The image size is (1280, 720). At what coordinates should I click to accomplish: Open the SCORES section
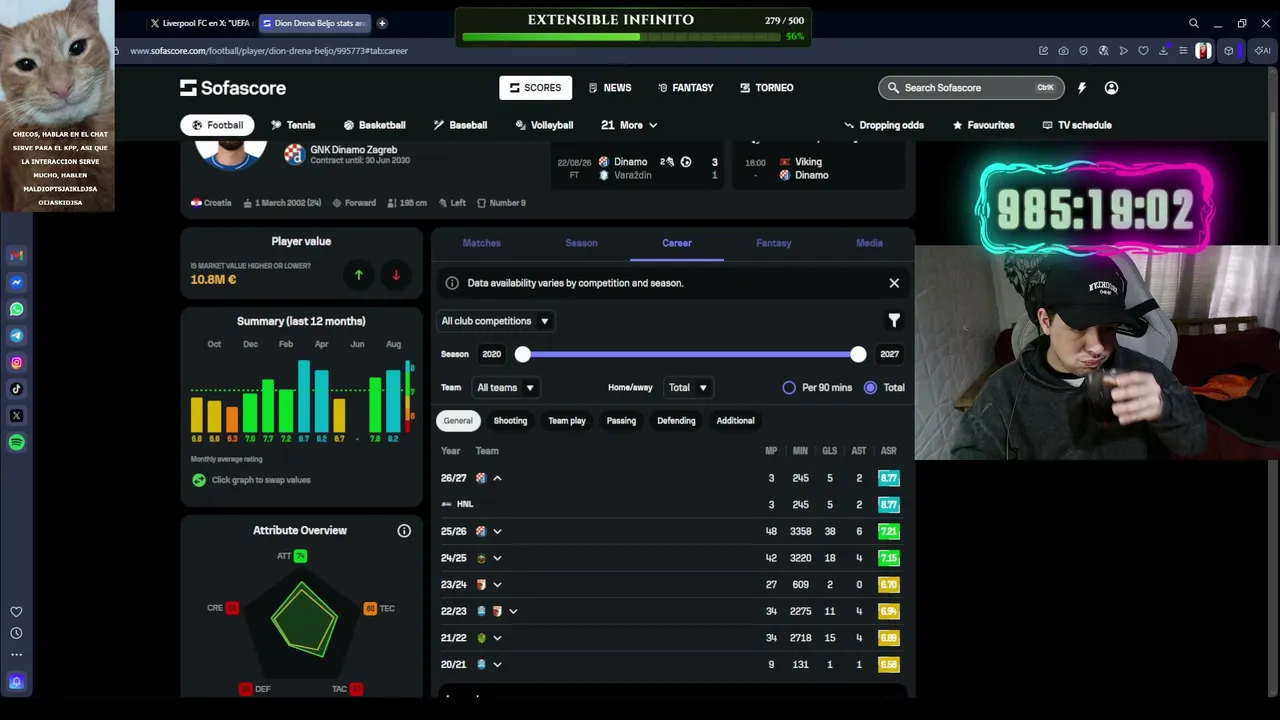tap(536, 88)
